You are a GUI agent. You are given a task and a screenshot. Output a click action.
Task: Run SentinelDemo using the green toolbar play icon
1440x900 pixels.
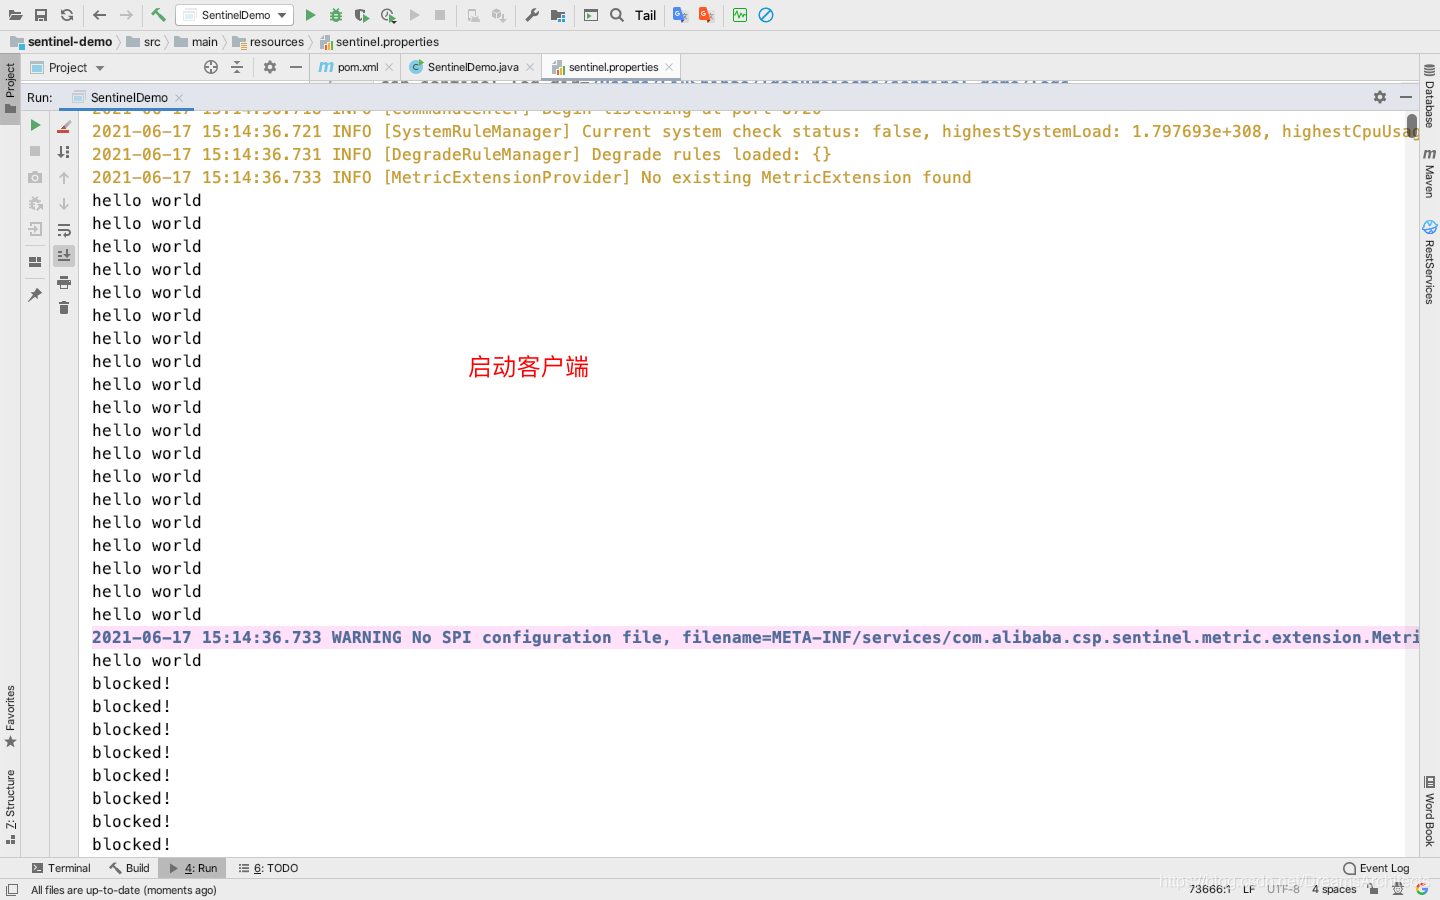pos(310,15)
